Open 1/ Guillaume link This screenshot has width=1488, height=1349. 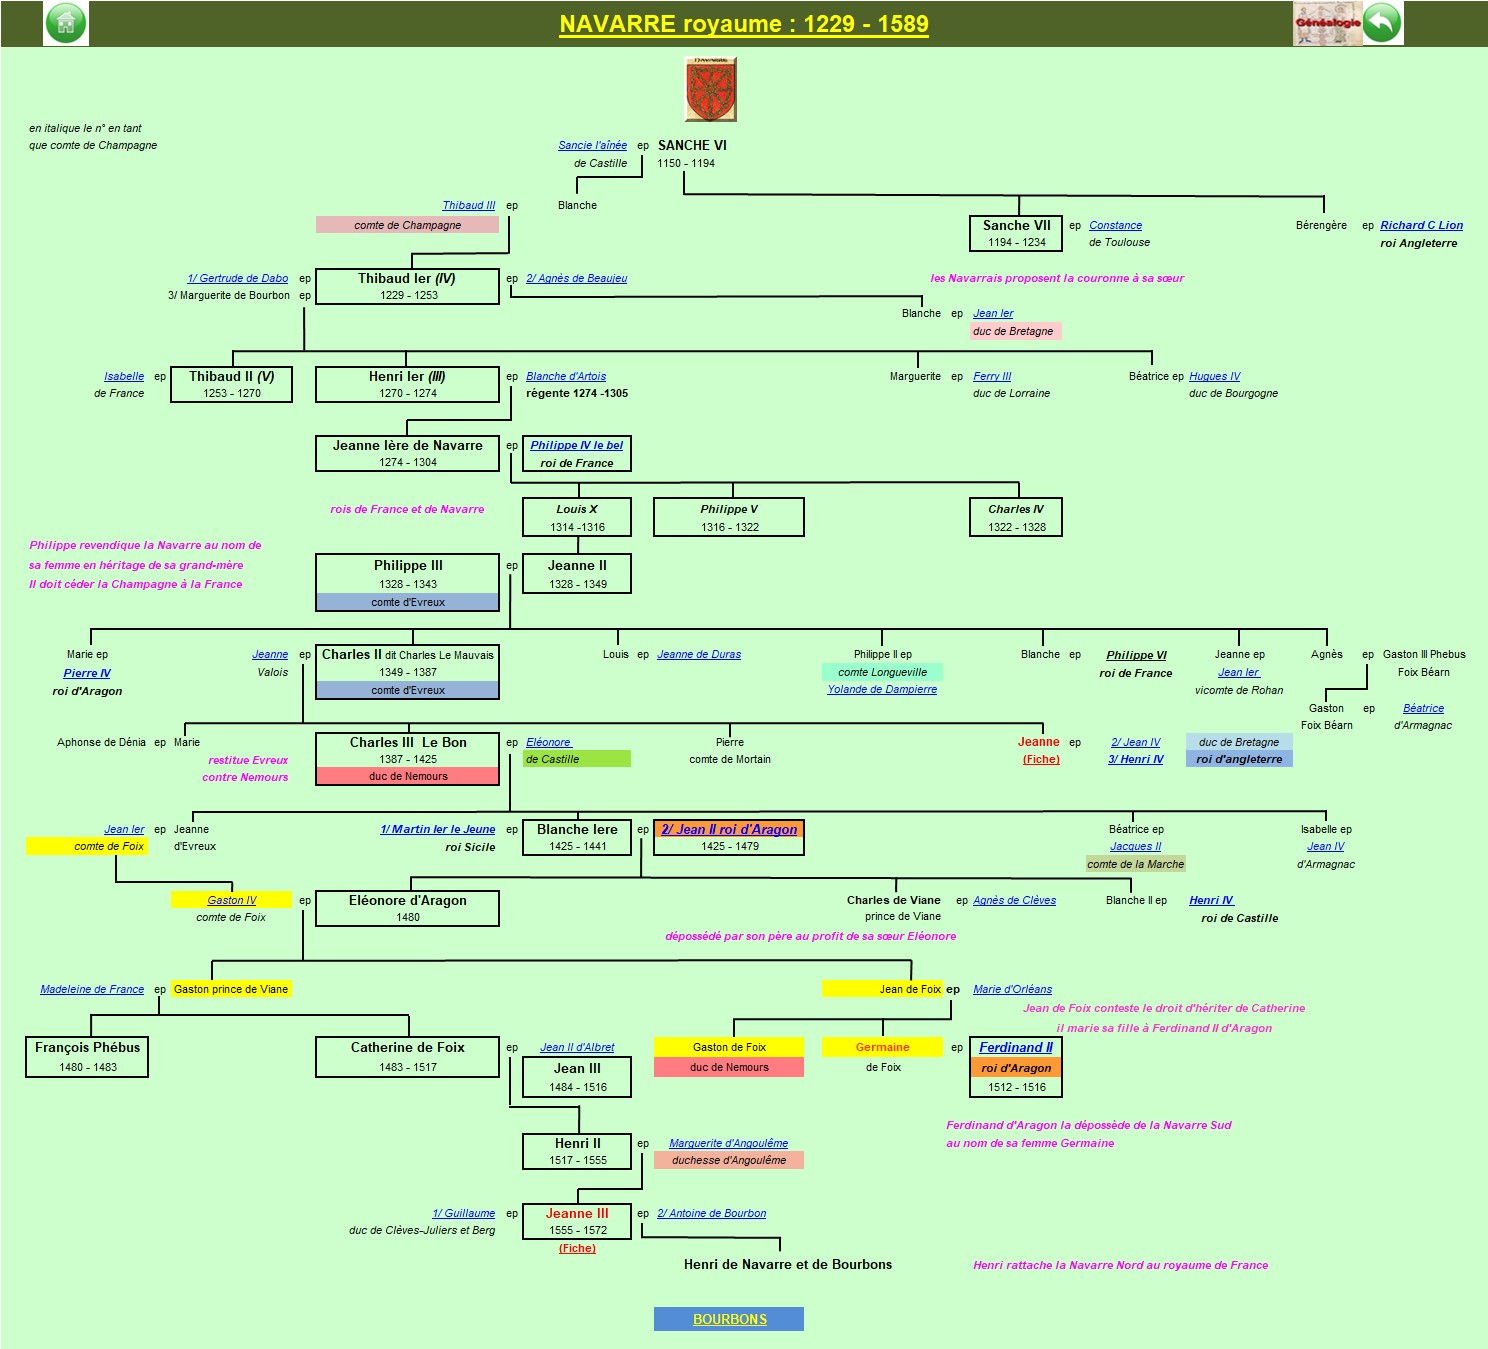coord(464,1213)
